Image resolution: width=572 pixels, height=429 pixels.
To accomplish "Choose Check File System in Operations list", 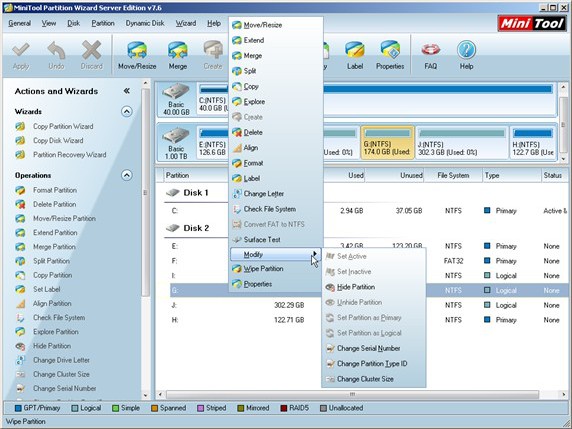I will 59,318.
